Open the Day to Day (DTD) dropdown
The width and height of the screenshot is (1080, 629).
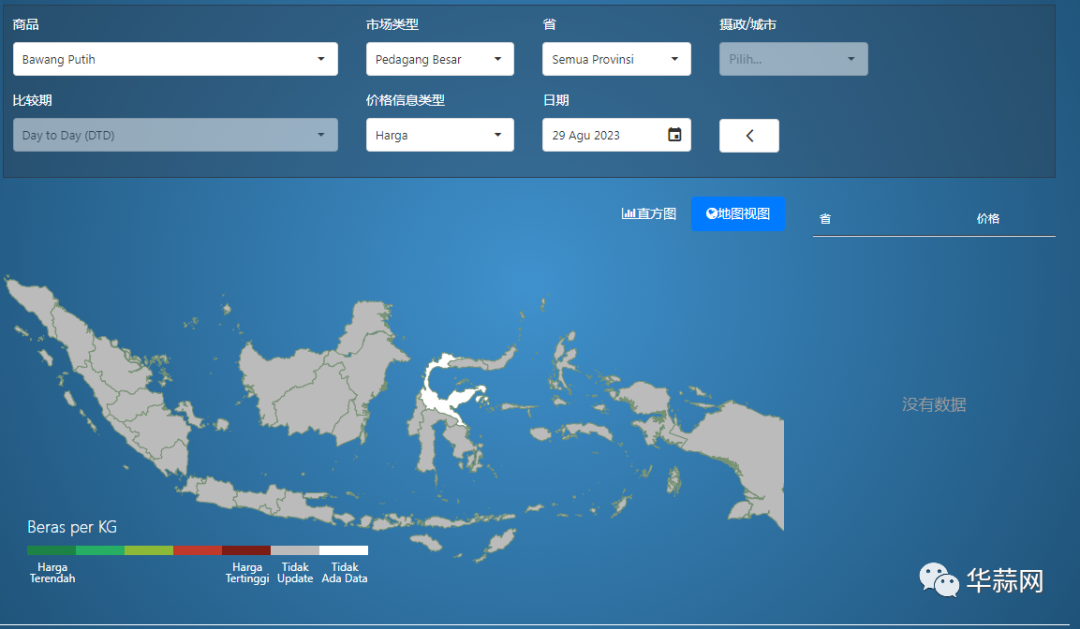[175, 135]
